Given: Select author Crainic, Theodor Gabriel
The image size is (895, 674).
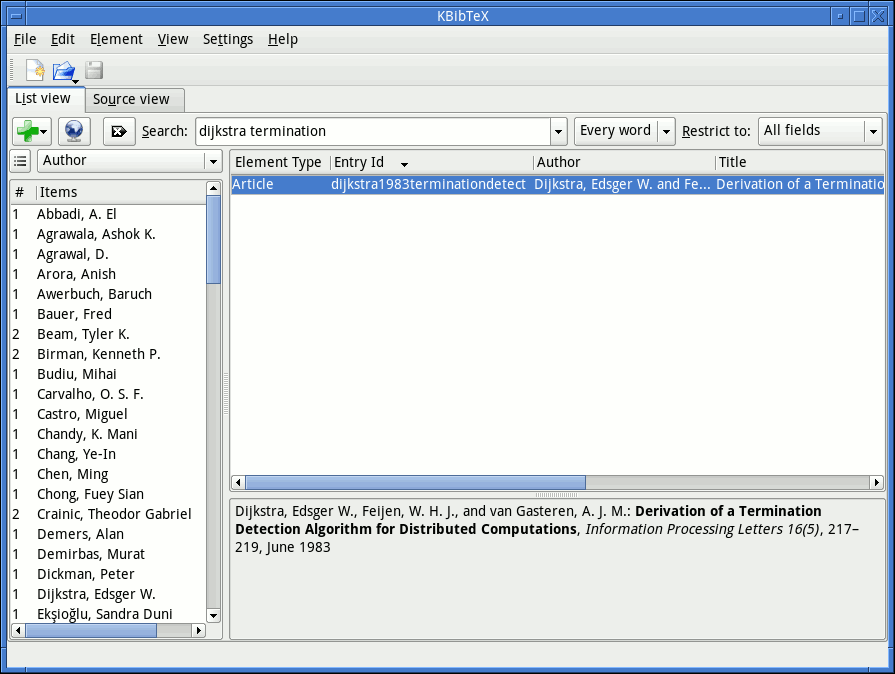Looking at the screenshot, I should 108,514.
